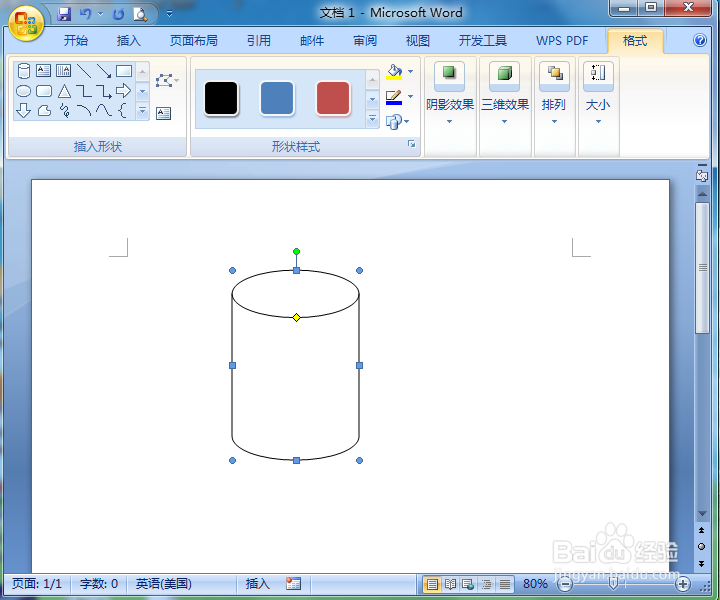720x600 pixels.
Task: Open Word Help question mark
Action: coord(700,40)
